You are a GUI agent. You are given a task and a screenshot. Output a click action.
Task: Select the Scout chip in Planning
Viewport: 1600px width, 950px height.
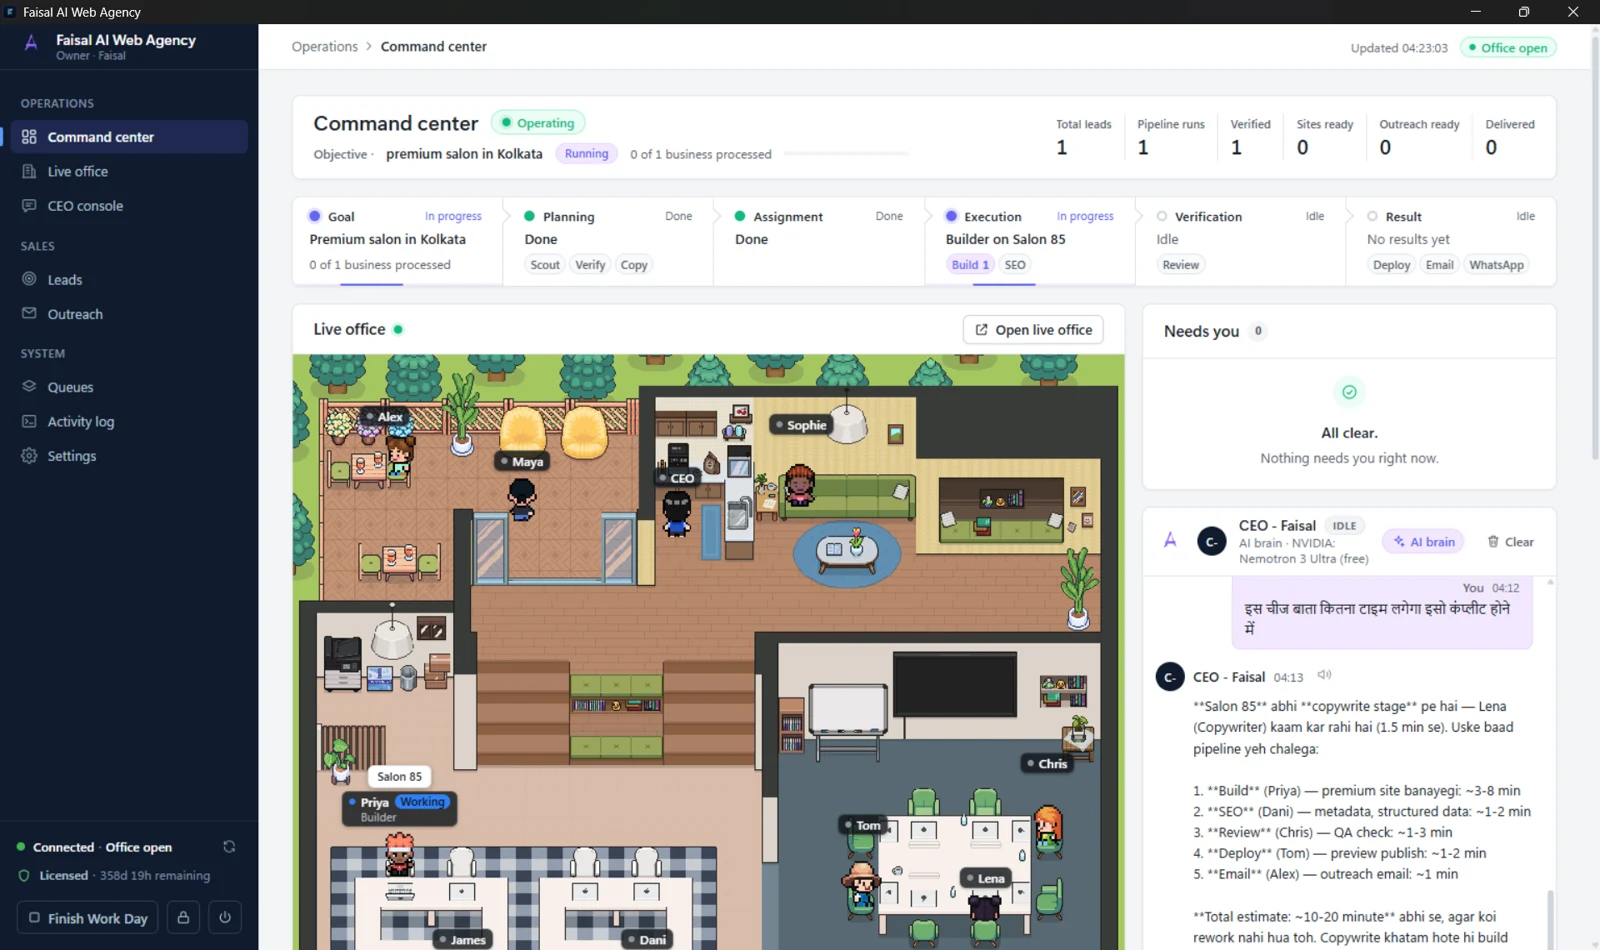pyautogui.click(x=545, y=265)
